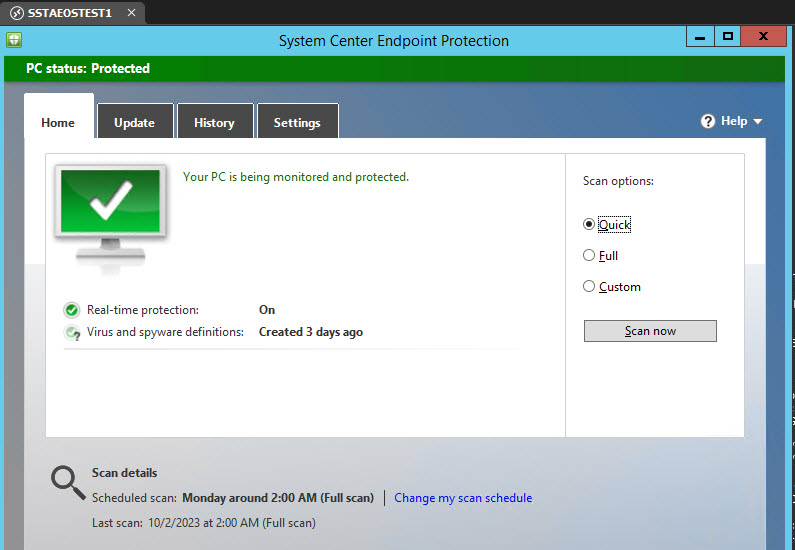Open the Change my scan schedule link
The height and width of the screenshot is (550, 795).
pos(463,498)
